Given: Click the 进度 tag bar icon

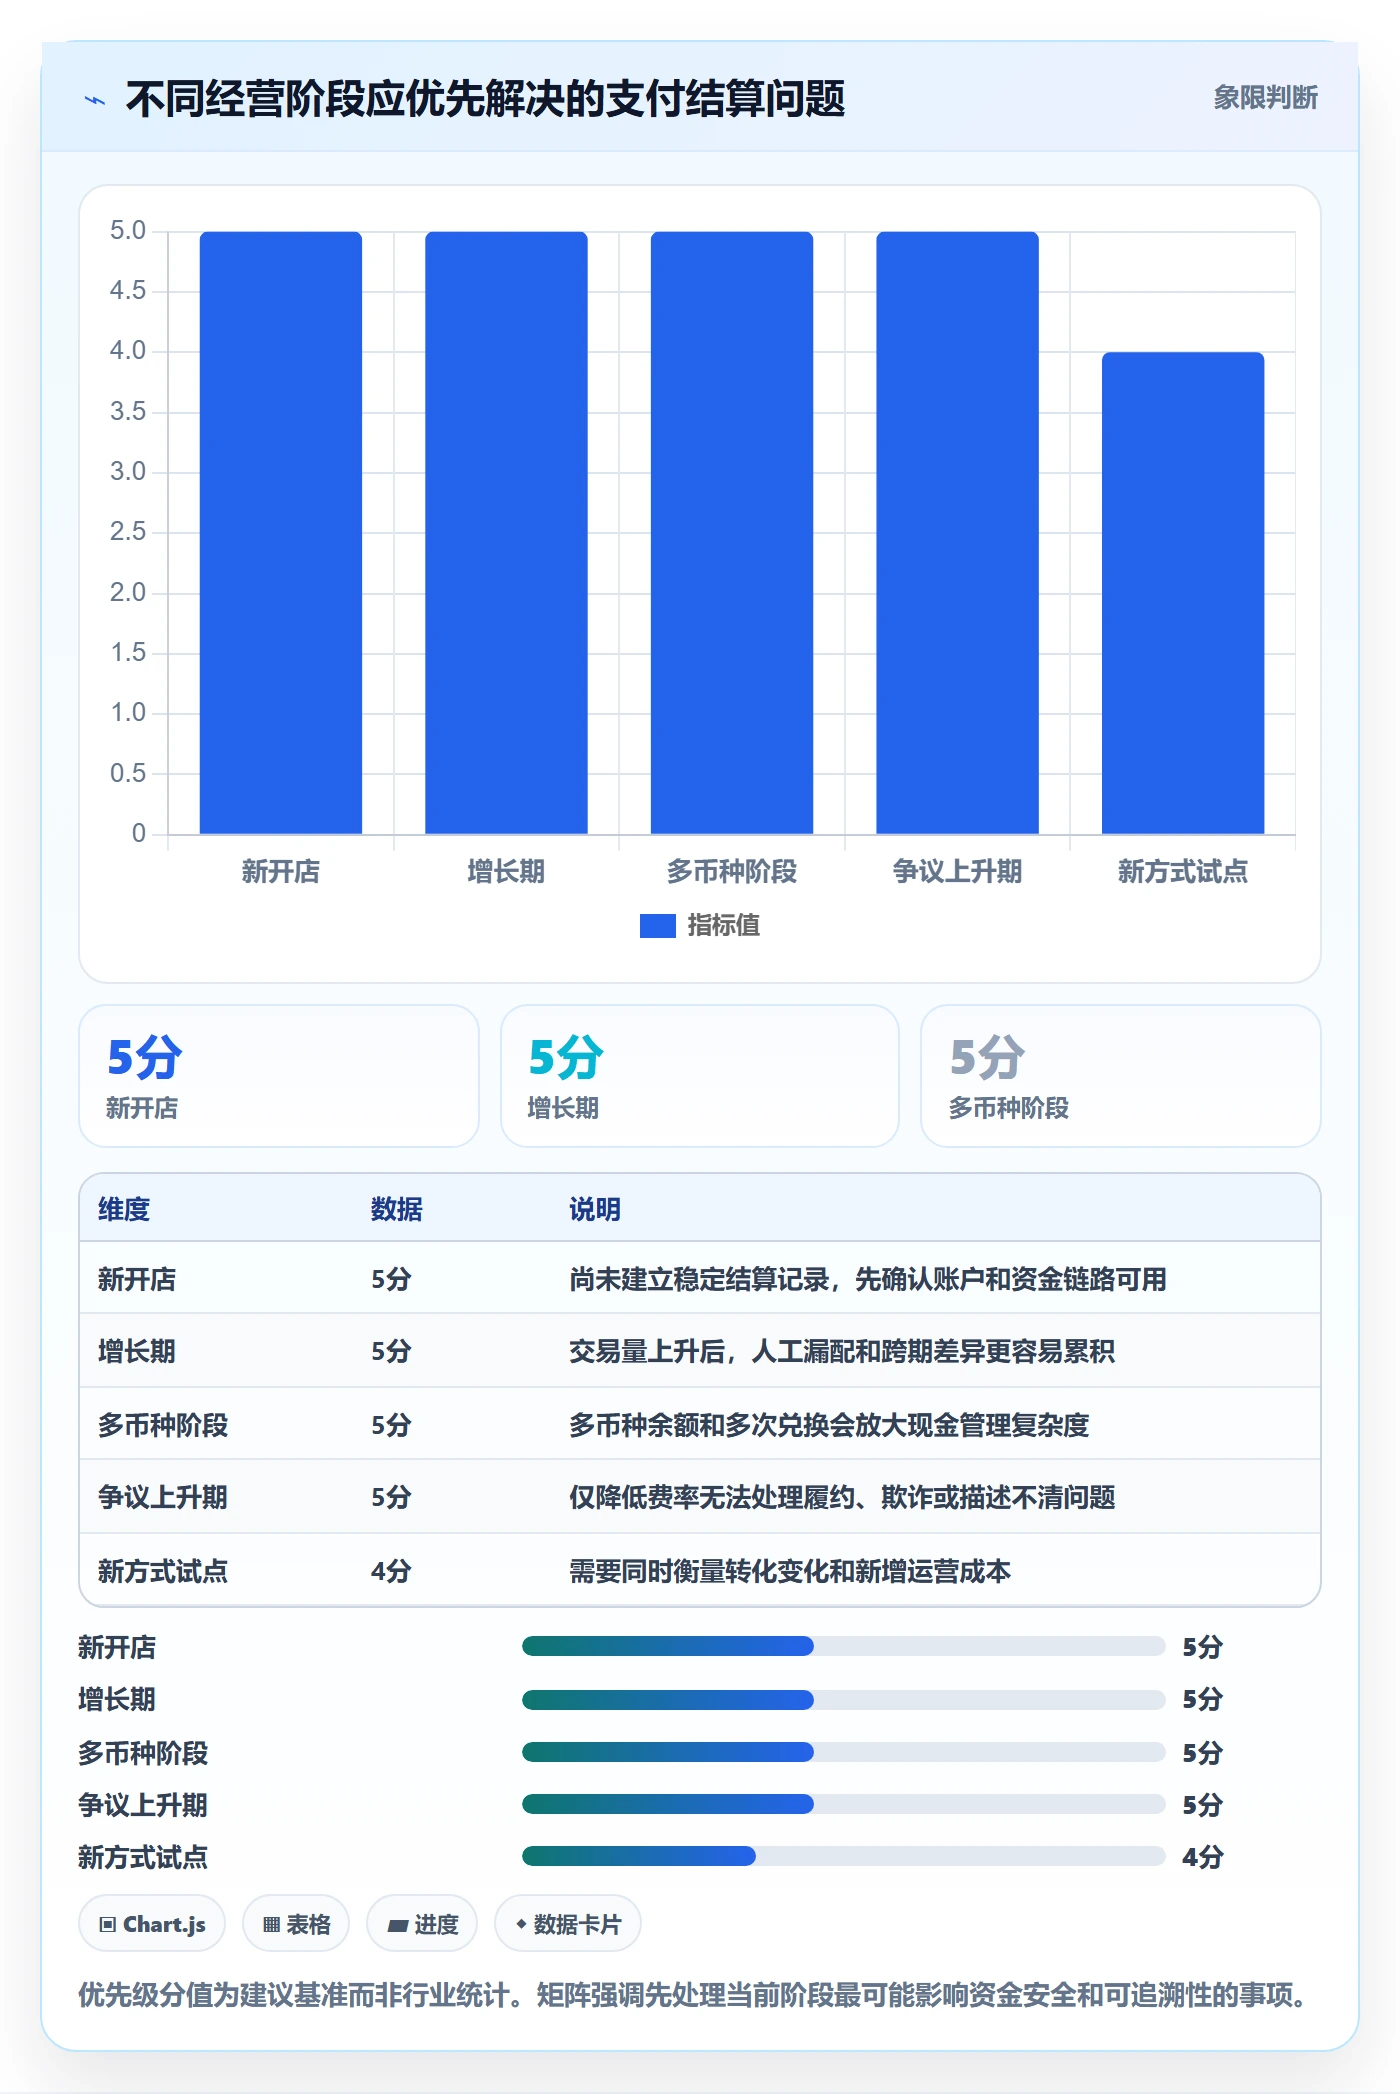Looking at the screenshot, I should tap(398, 1925).
